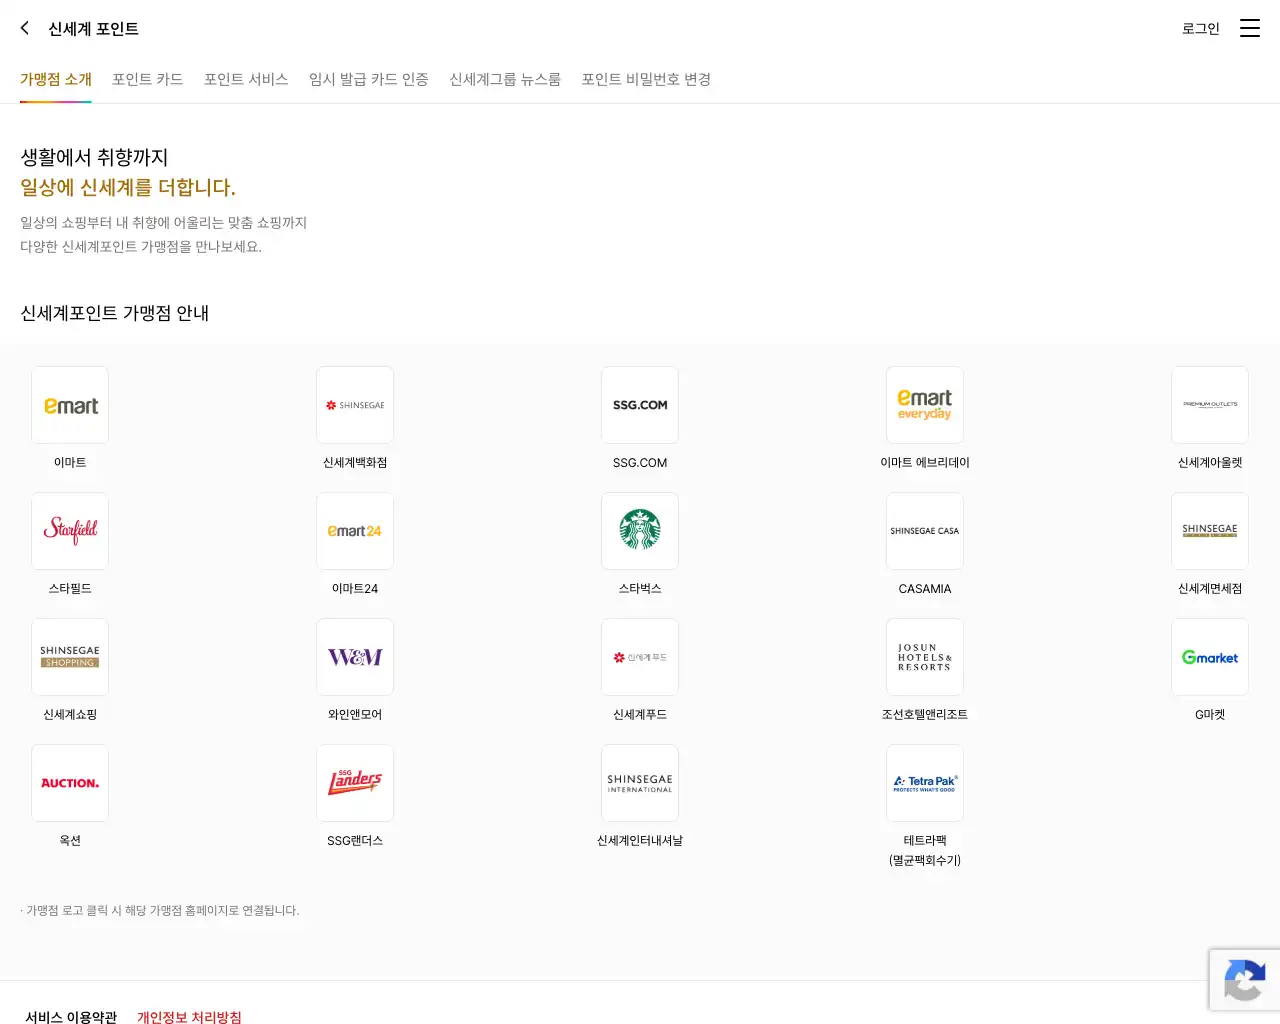The height and width of the screenshot is (1024, 1280).
Task: Click the 스타필드 label
Action: coord(70,589)
